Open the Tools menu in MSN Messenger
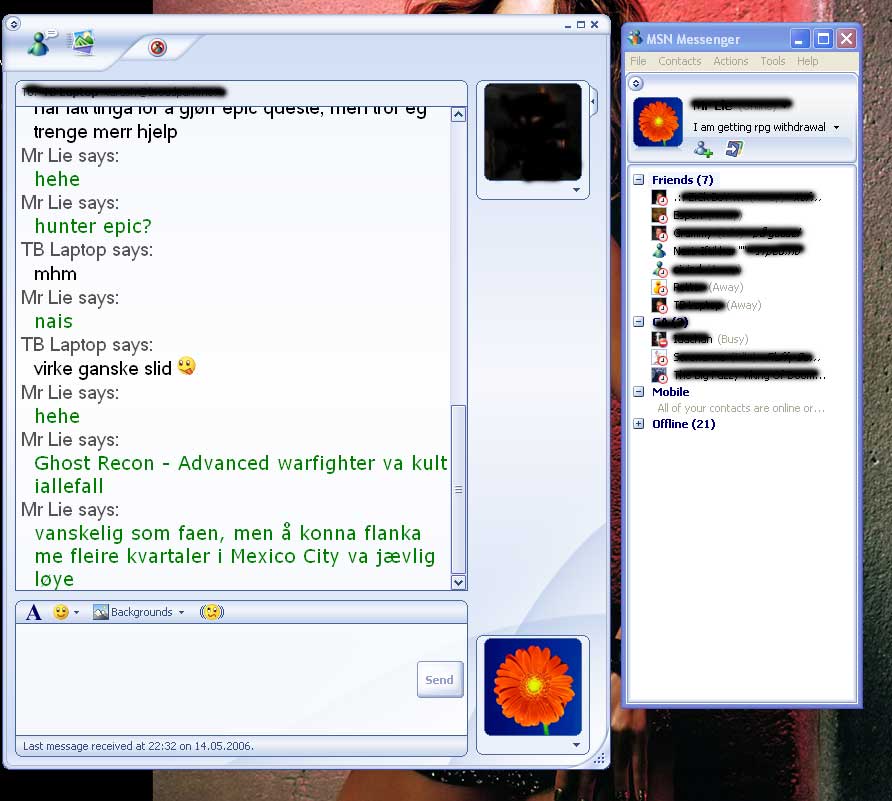 (773, 61)
